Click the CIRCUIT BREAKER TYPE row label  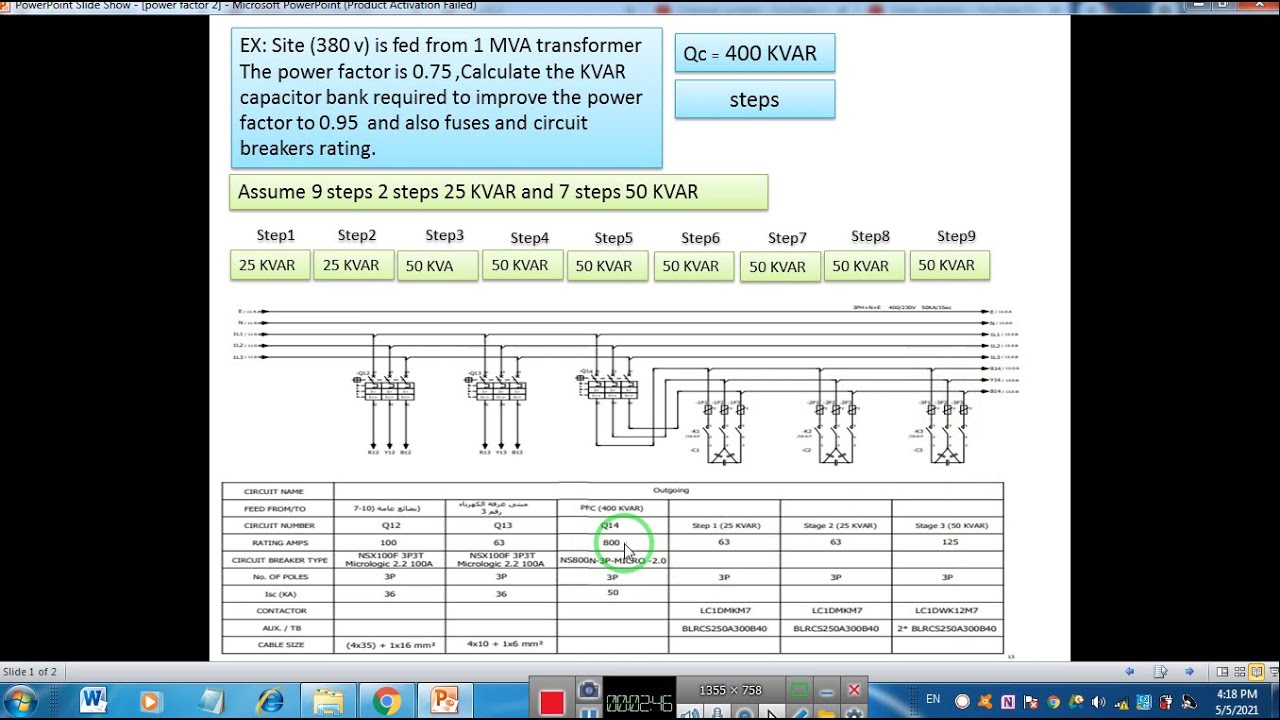point(279,560)
